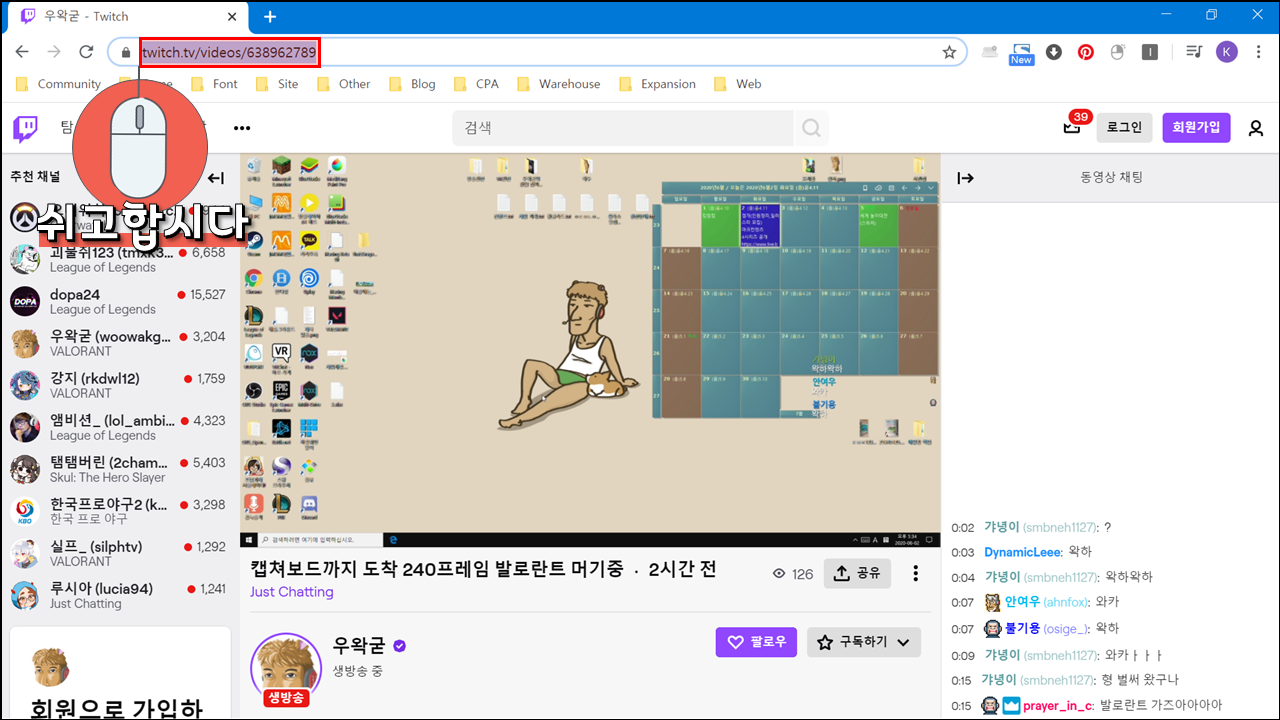Reload the page
This screenshot has width=1280, height=720.
pos(86,52)
